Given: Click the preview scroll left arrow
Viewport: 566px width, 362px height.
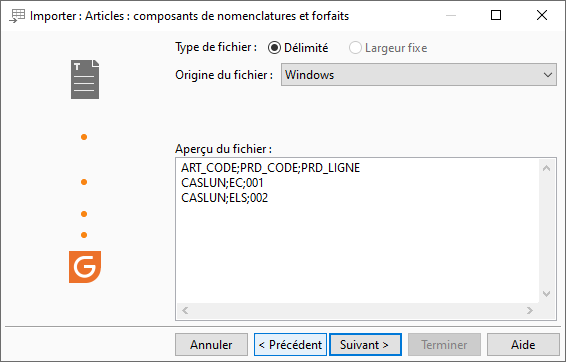Looking at the screenshot, I should 185,310.
